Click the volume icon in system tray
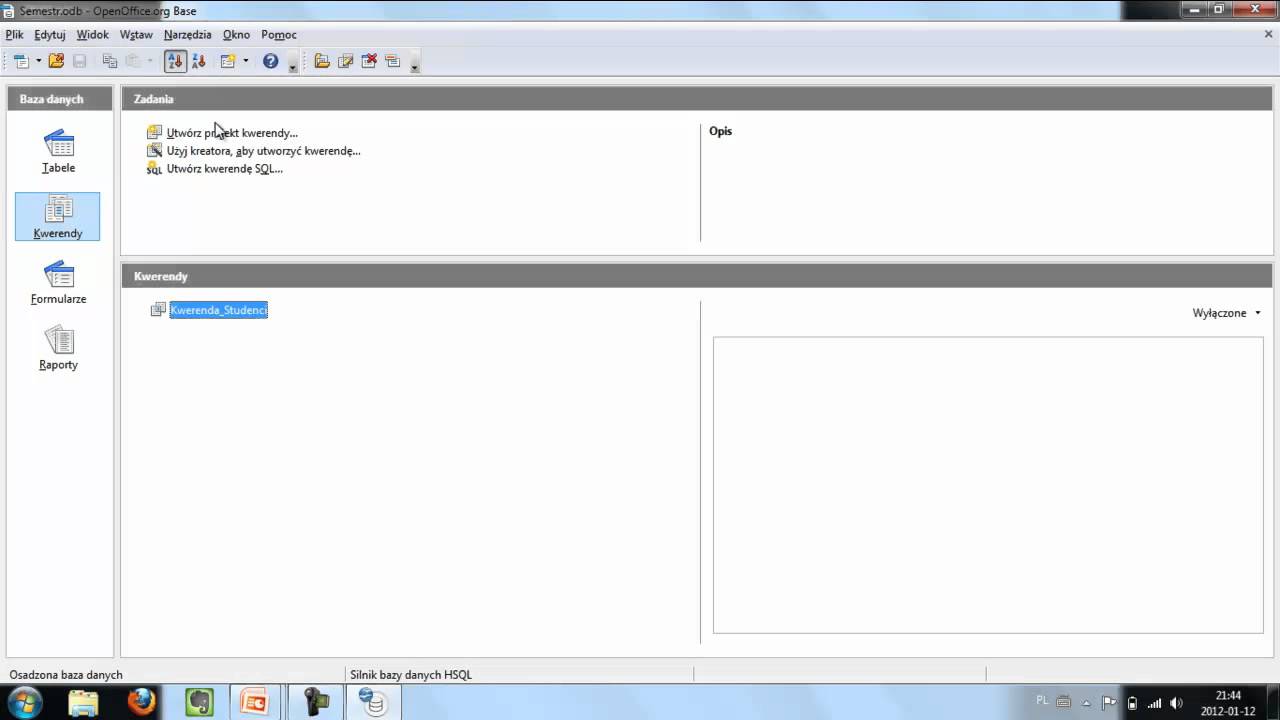 [x=1176, y=702]
